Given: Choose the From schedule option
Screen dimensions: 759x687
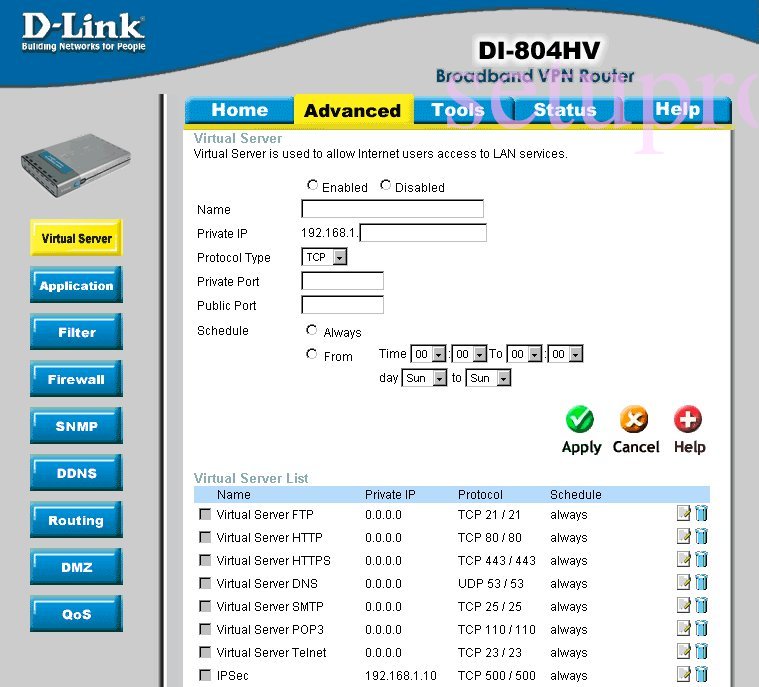Looking at the screenshot, I should [312, 354].
